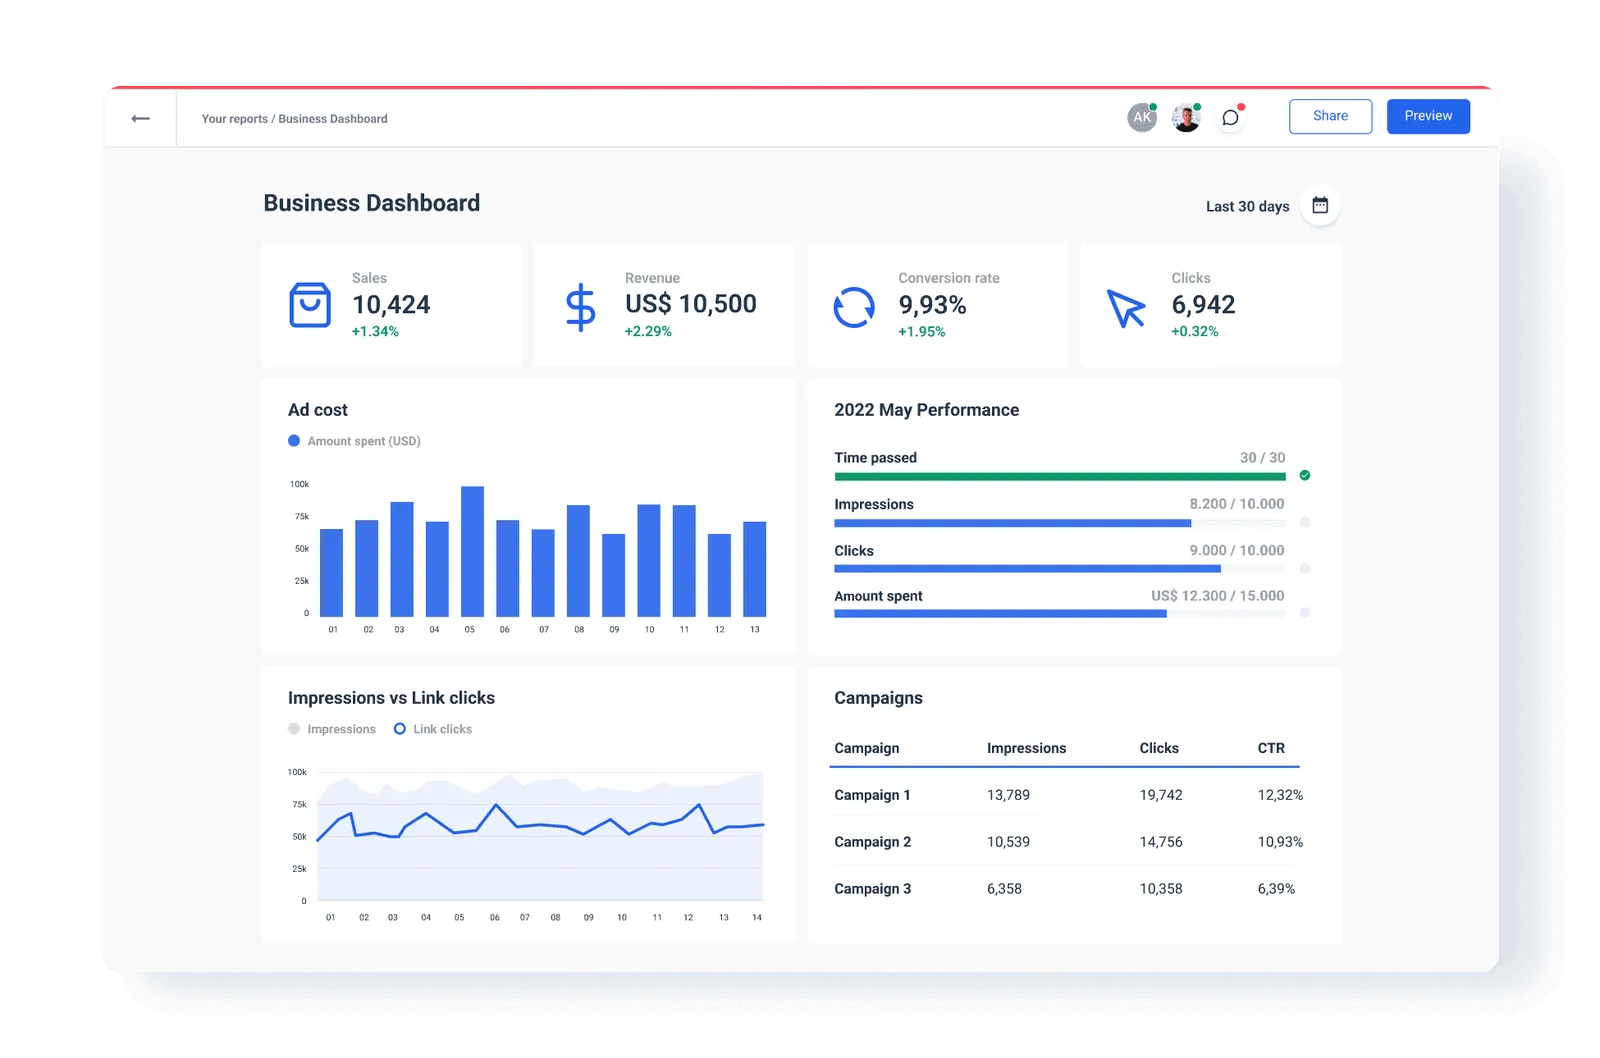Click the Revenue dollar sign icon
Viewport: 1600px width, 1058px height.
point(581,306)
